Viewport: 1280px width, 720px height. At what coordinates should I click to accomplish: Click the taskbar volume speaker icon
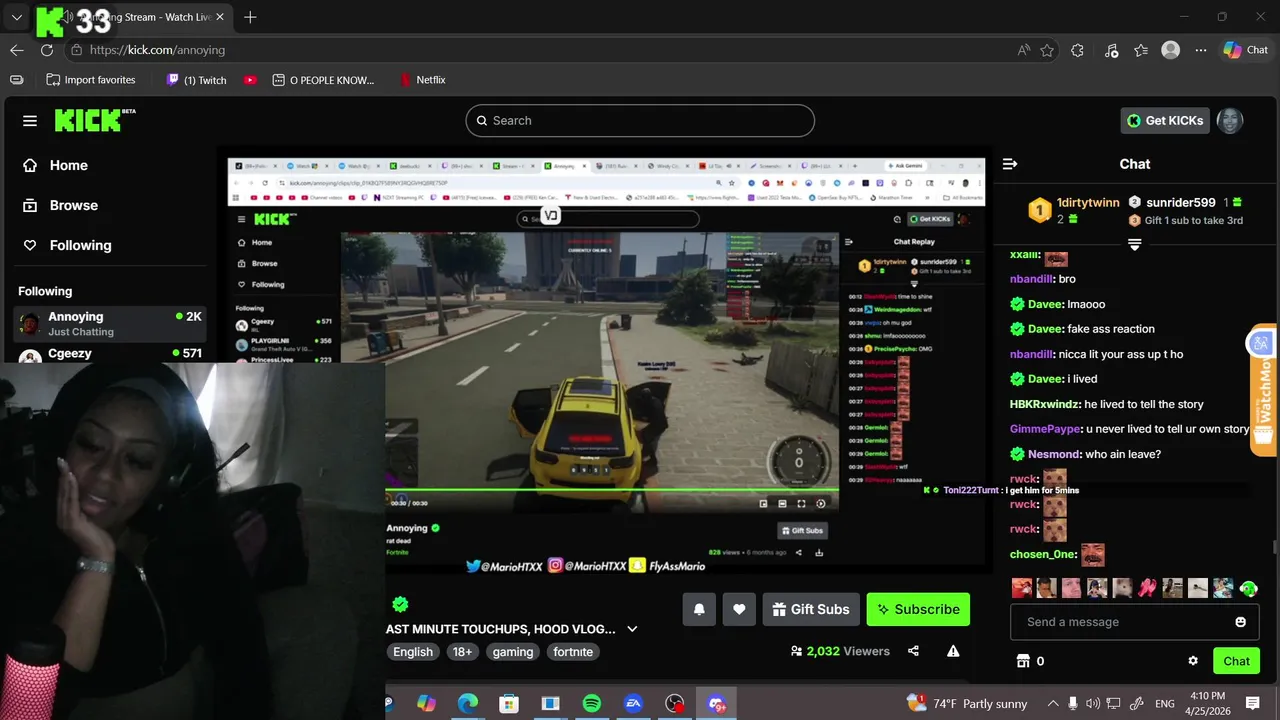pyautogui.click(x=1092, y=704)
